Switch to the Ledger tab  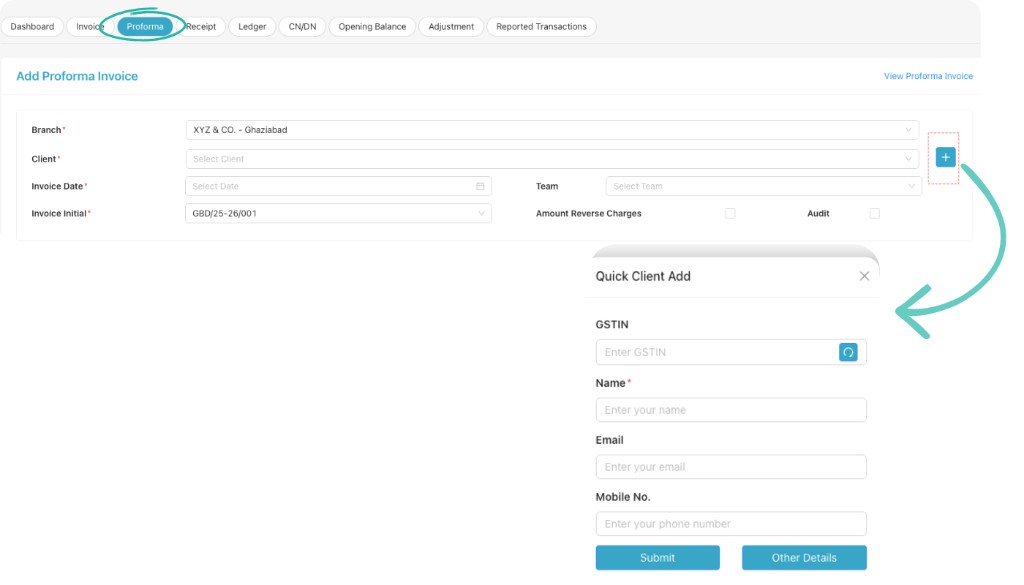[251, 26]
